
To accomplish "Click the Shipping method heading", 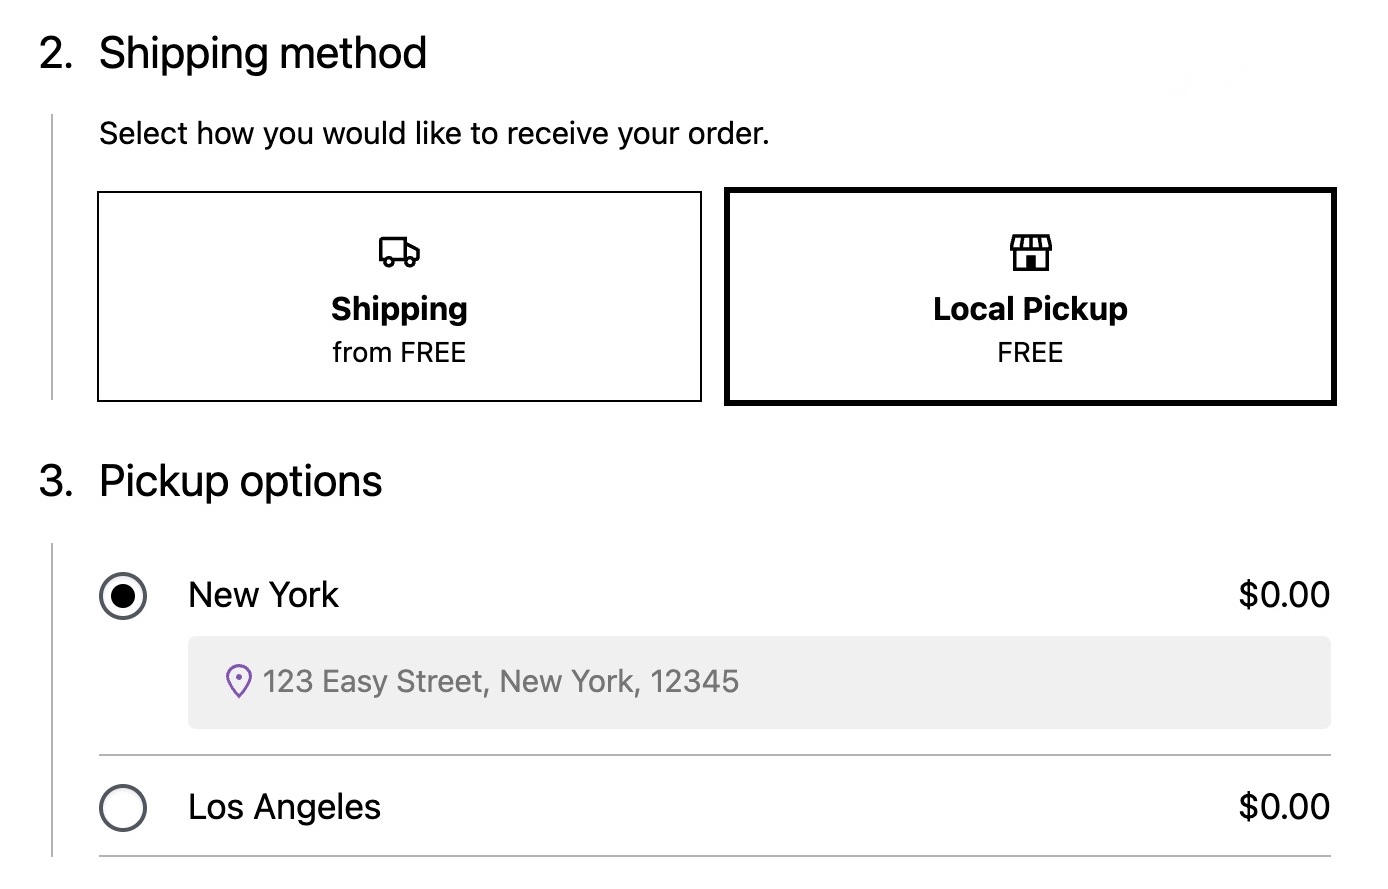I will click(x=262, y=53).
